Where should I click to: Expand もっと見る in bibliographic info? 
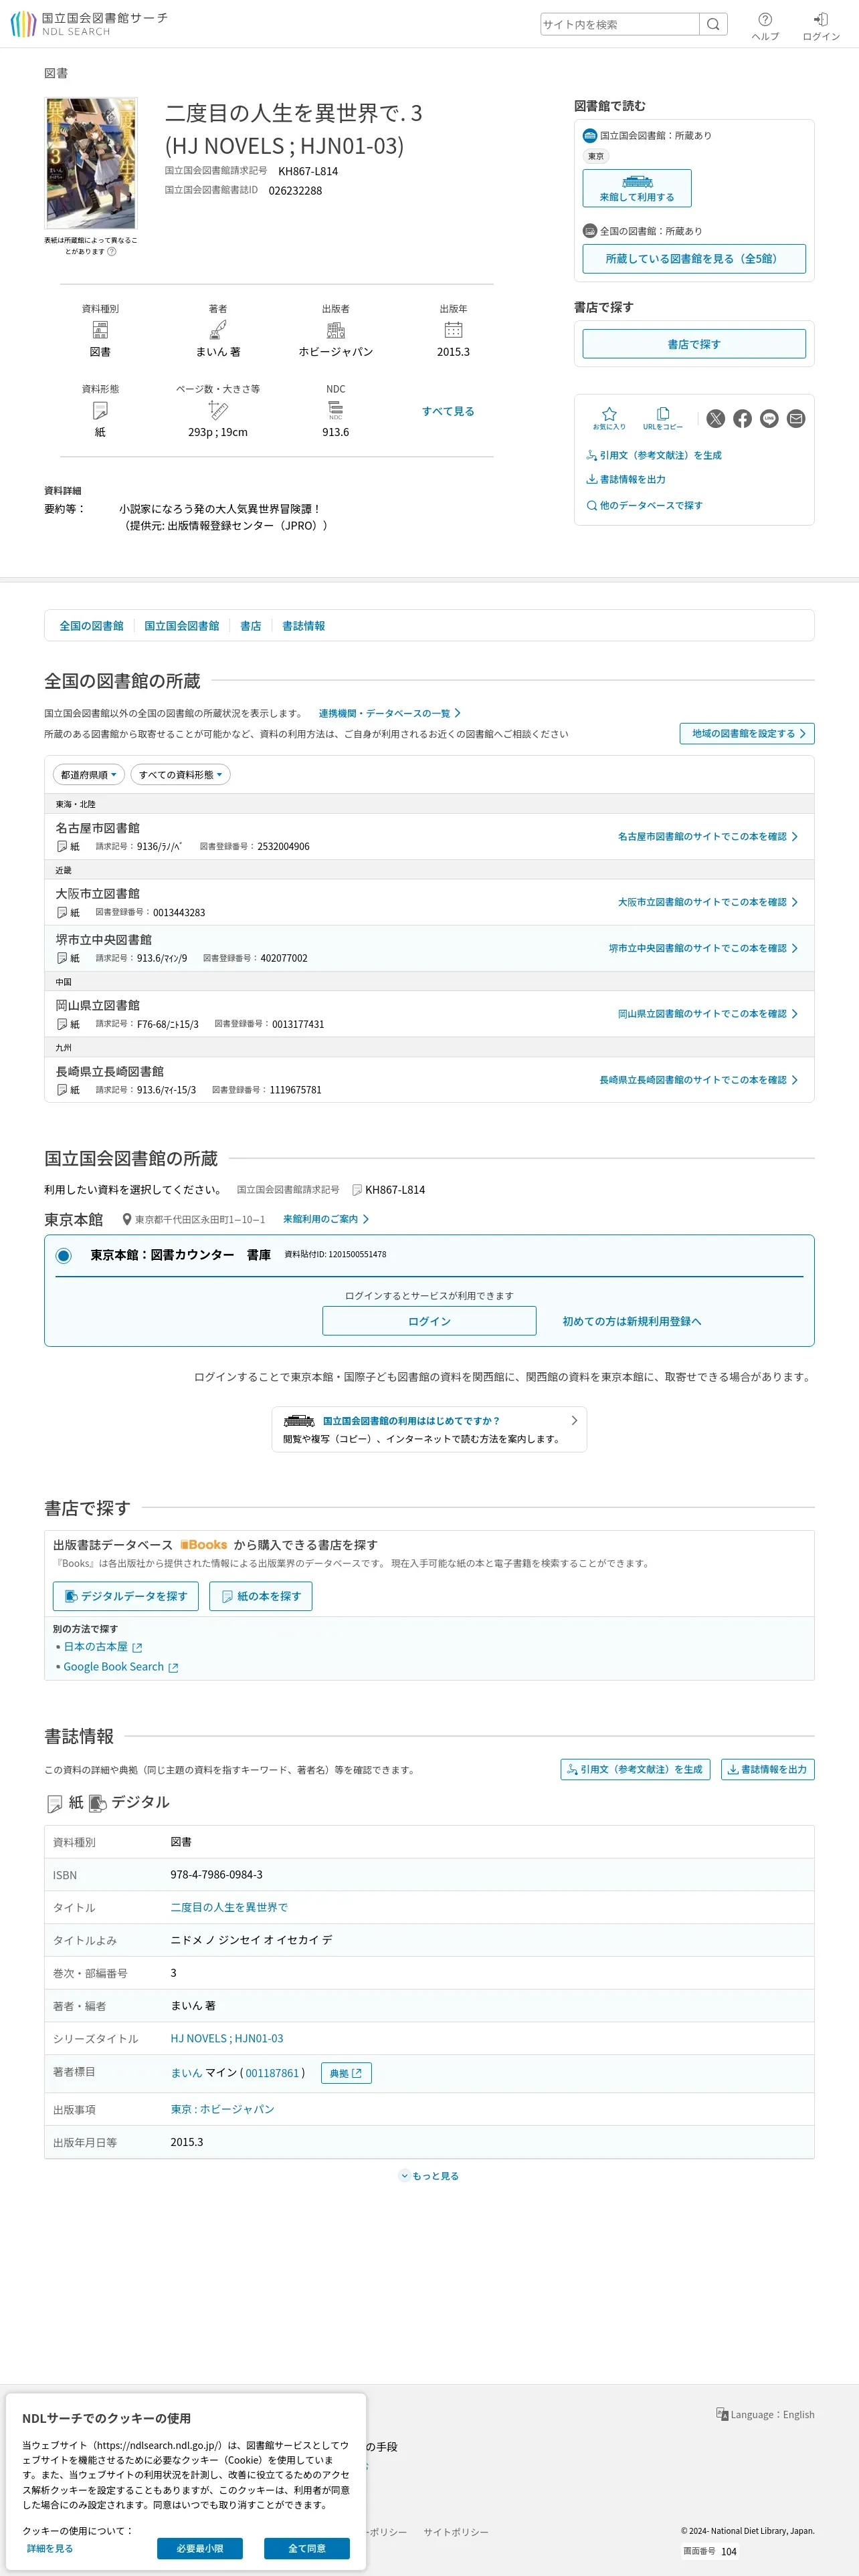click(429, 2176)
